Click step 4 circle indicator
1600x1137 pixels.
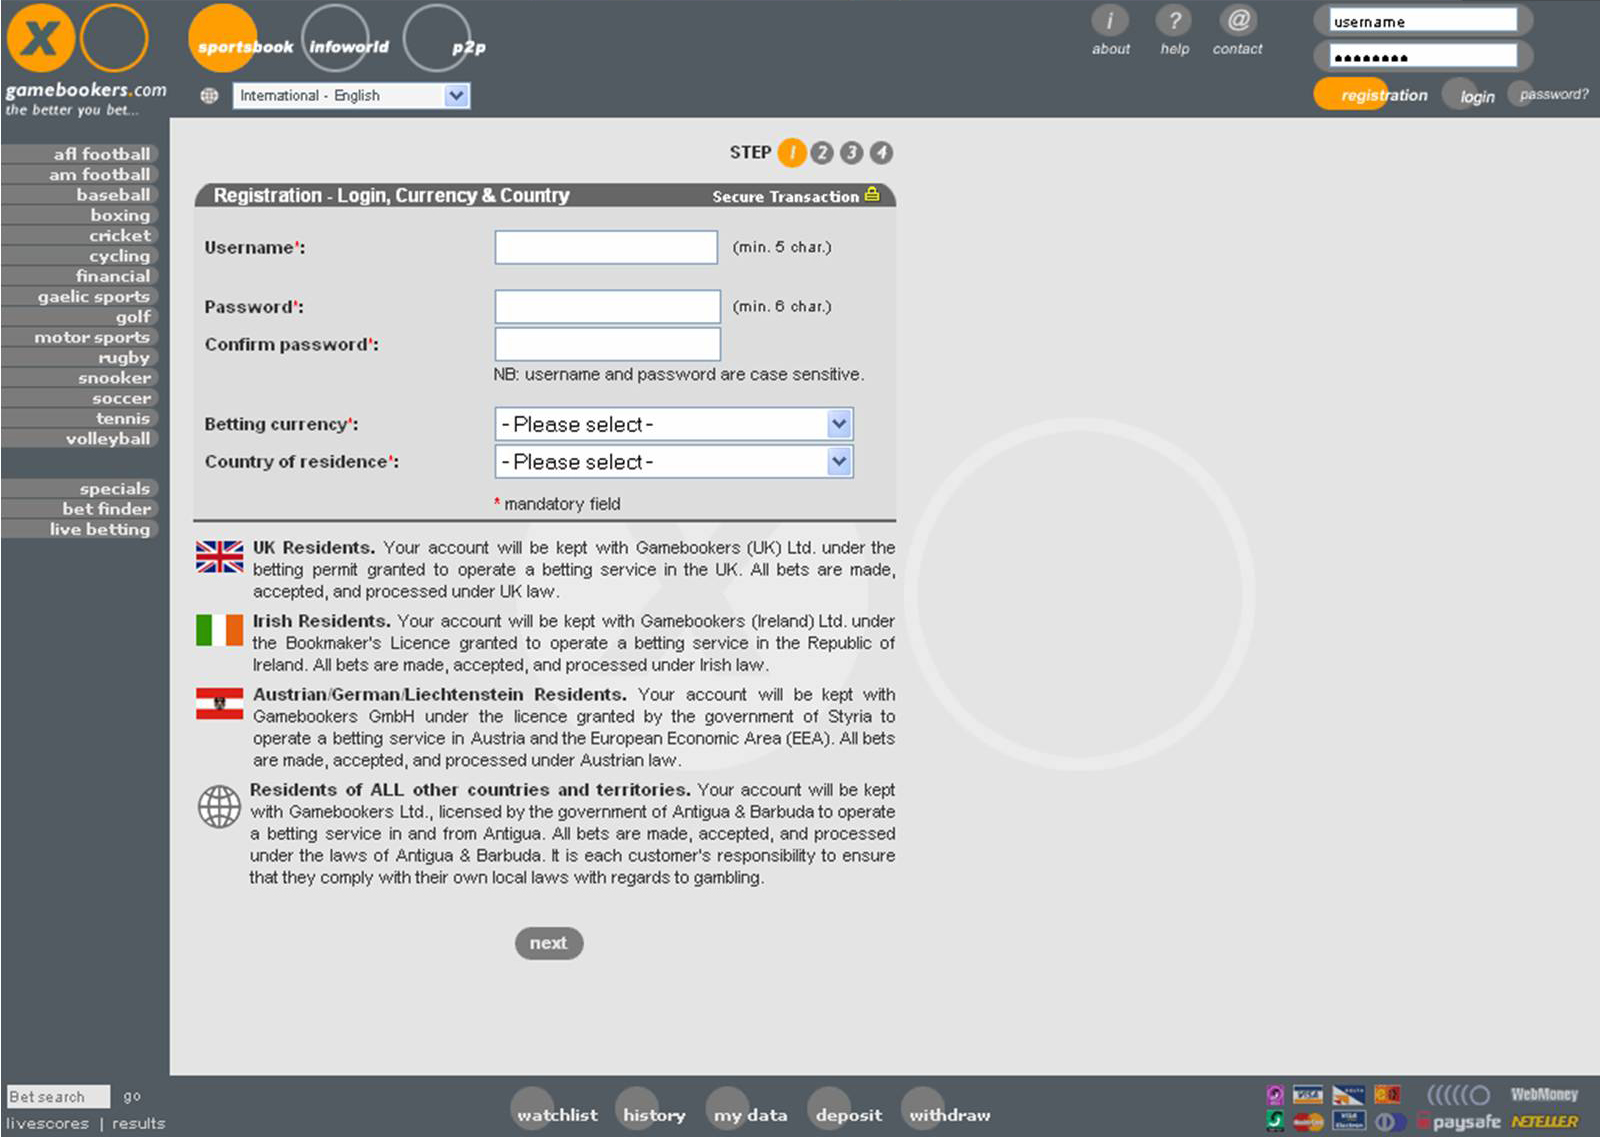click(x=881, y=152)
